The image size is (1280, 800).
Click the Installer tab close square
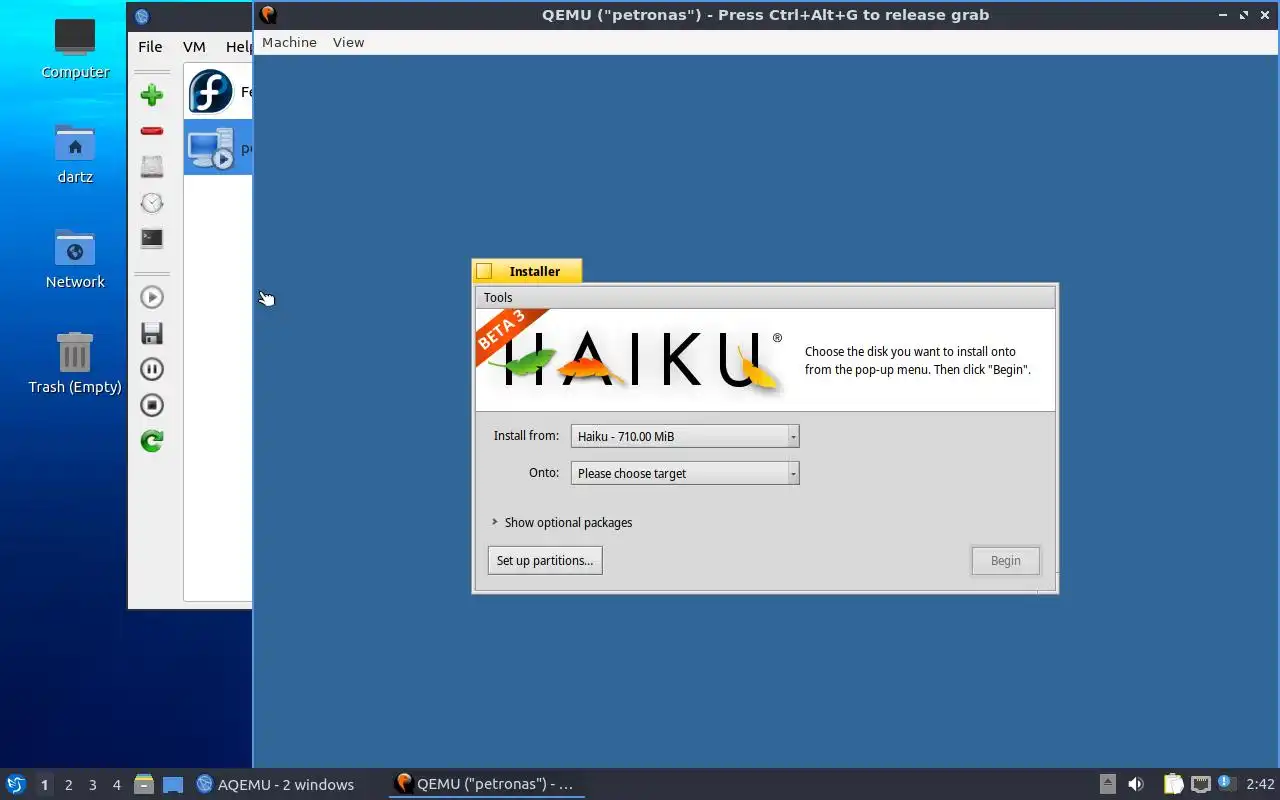[485, 271]
